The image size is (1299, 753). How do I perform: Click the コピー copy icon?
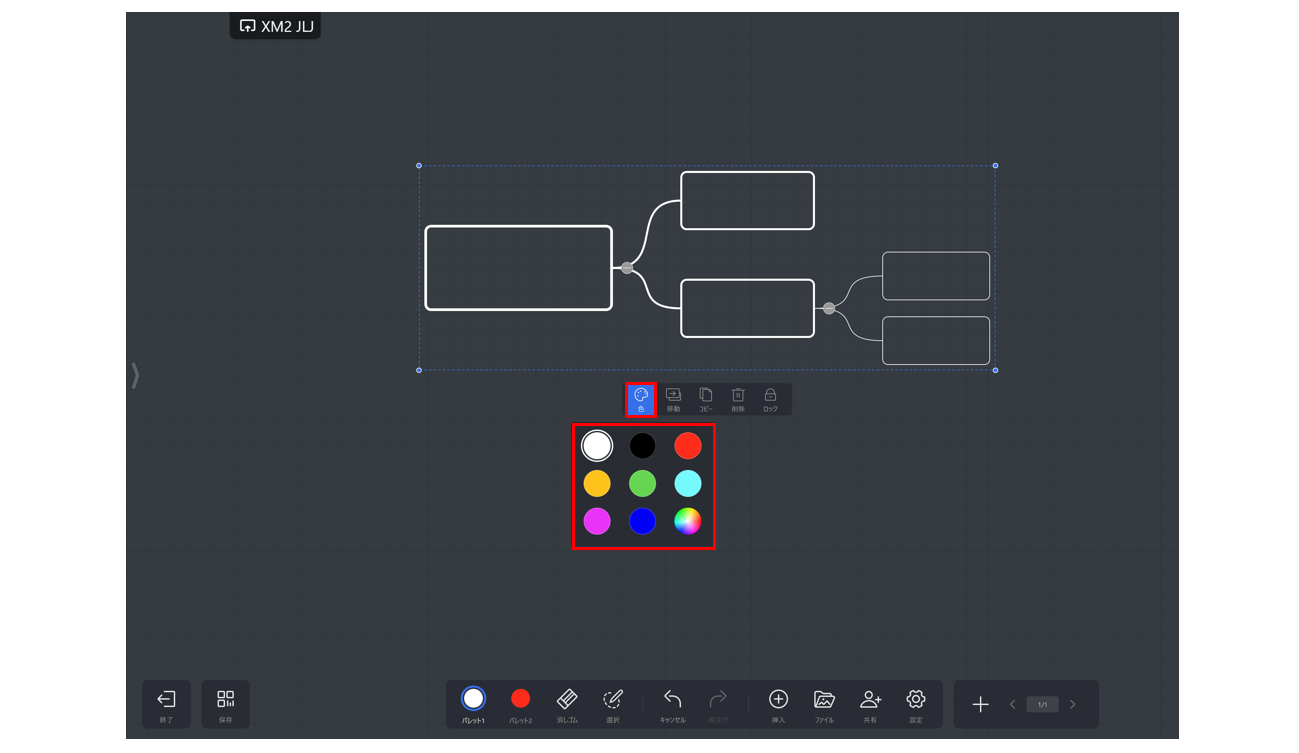coord(706,399)
